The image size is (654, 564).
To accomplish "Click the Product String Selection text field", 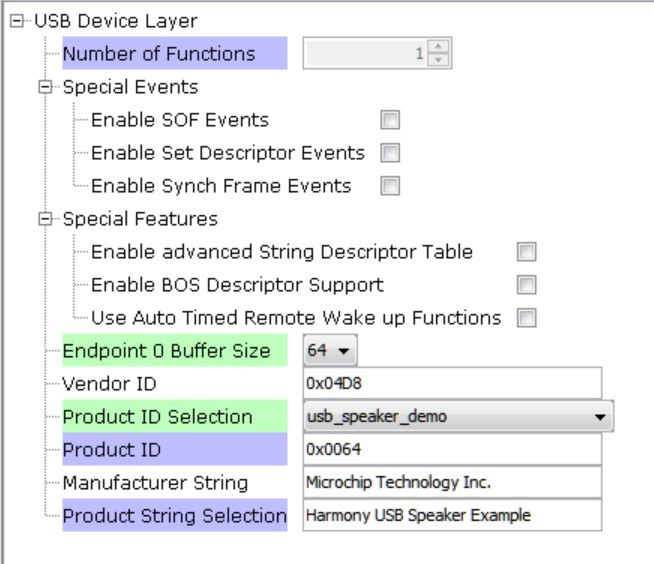I will click(453, 515).
